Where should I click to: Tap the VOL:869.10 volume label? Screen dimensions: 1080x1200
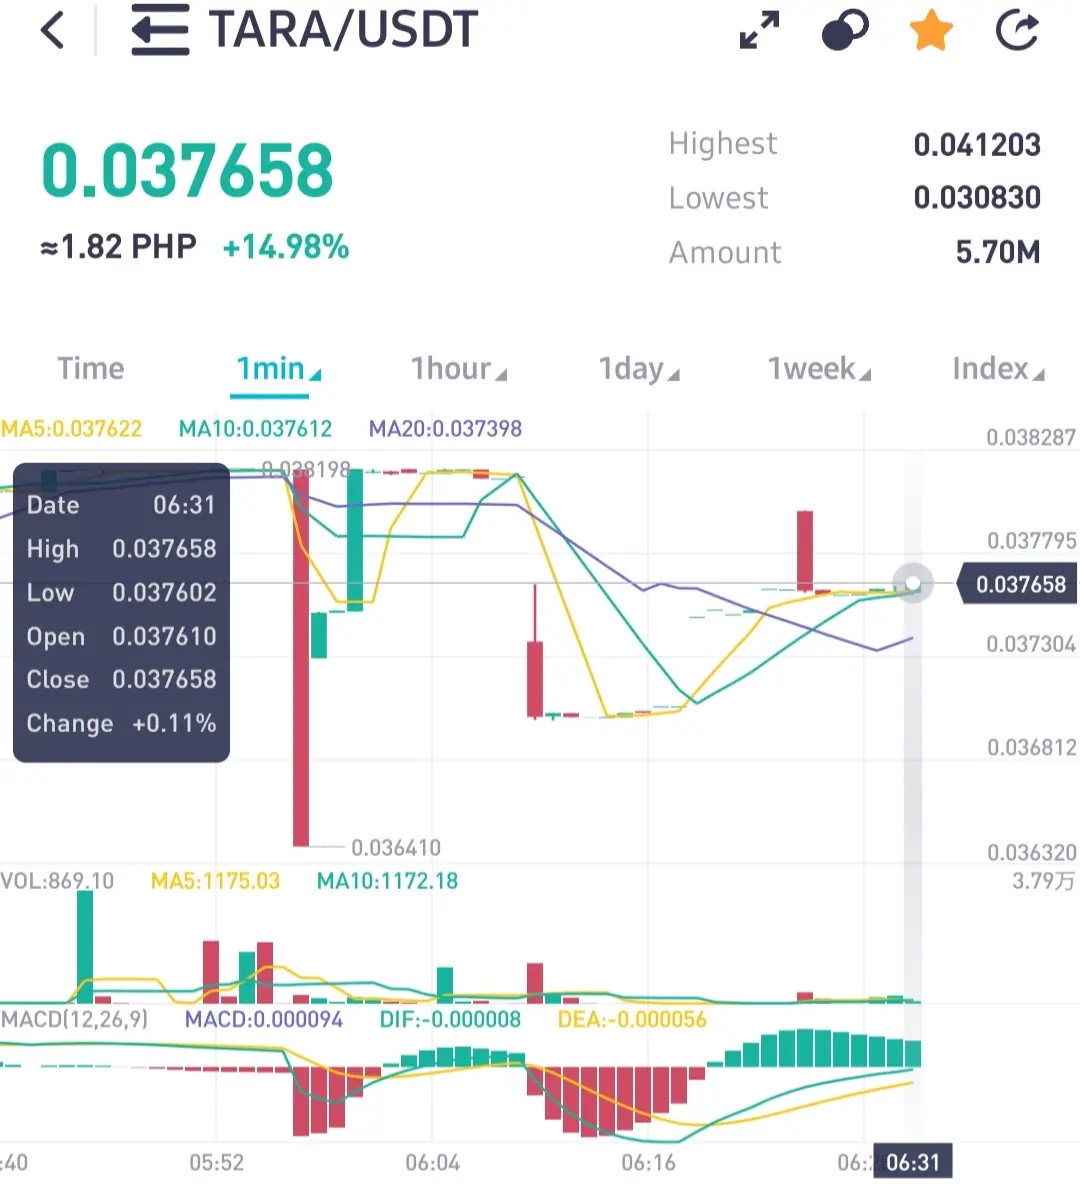coord(57,881)
